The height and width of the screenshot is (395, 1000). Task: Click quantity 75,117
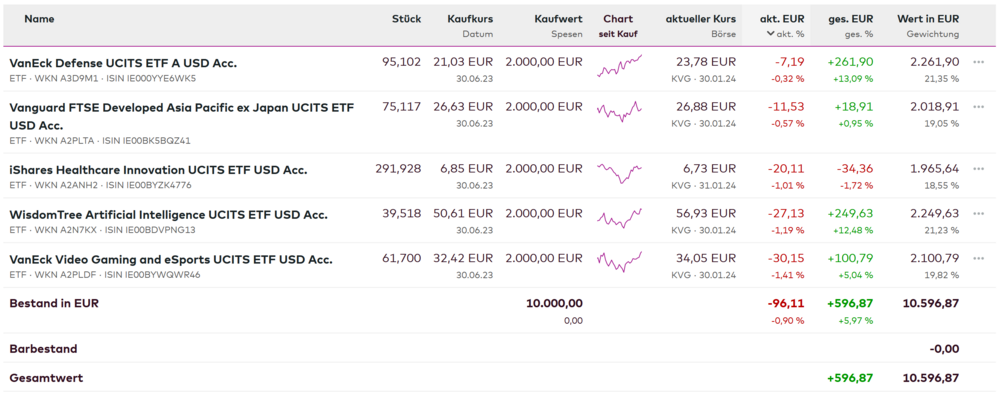(x=402, y=107)
